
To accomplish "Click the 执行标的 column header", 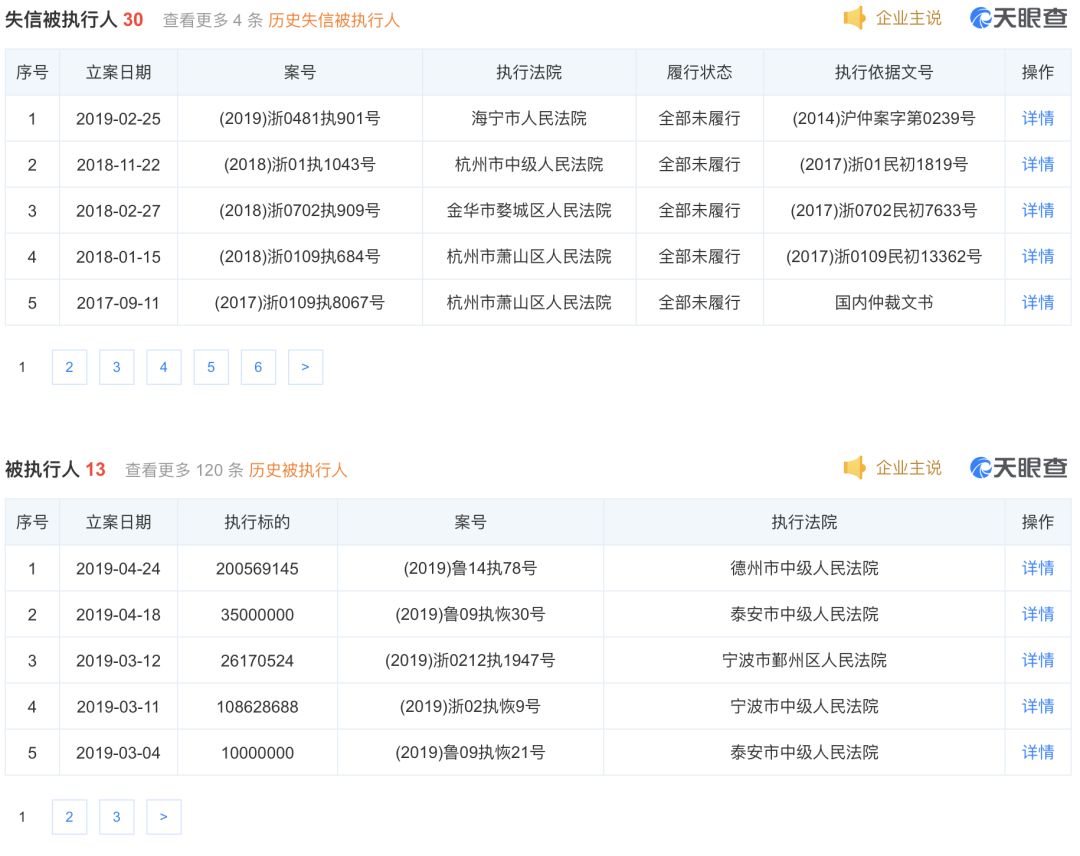I will click(x=257, y=522).
